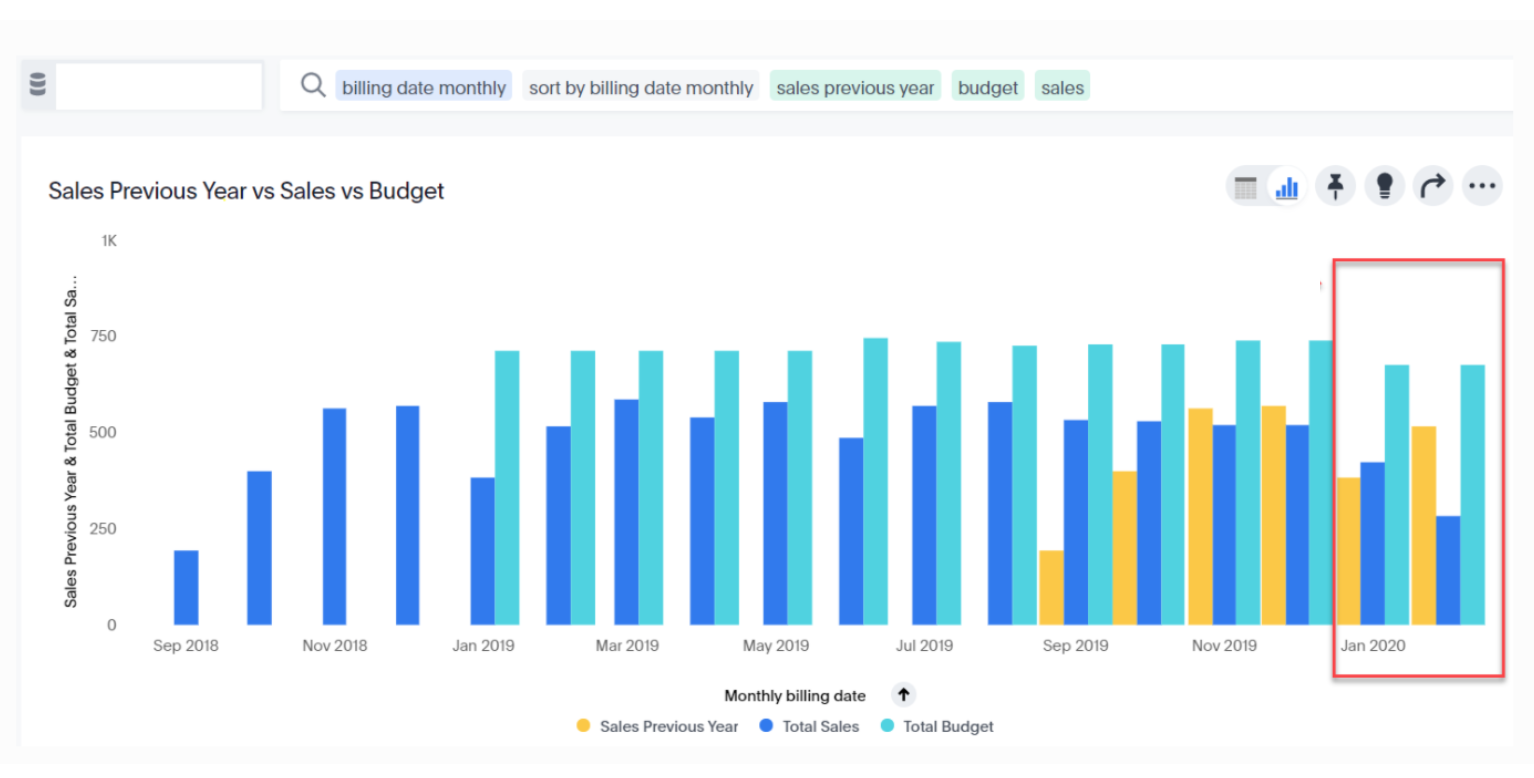Click the data source input field
Viewport: 1534px width, 778px height.
(158, 86)
